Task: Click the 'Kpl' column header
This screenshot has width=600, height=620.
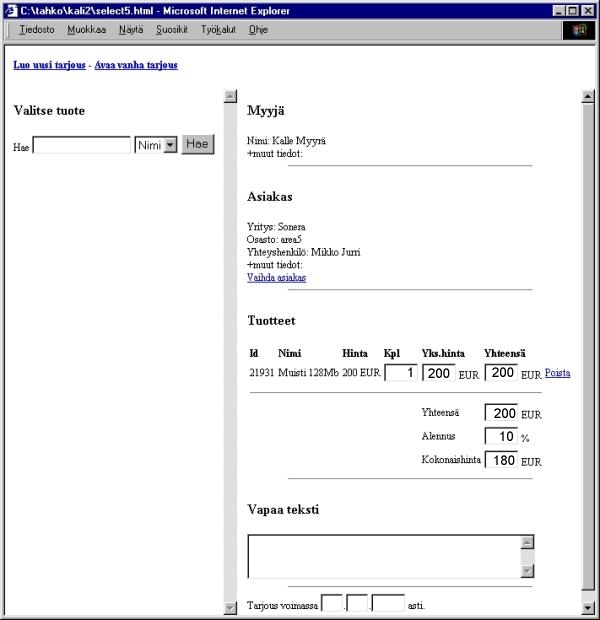Action: click(x=392, y=353)
